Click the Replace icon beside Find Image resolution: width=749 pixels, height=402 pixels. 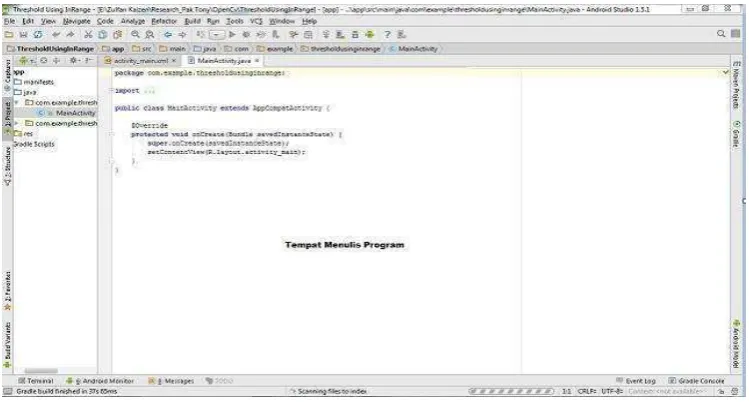pos(150,34)
